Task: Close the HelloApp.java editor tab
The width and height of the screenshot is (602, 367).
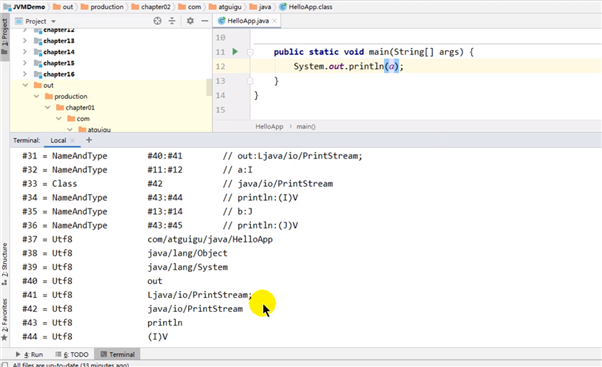Action: tap(274, 21)
